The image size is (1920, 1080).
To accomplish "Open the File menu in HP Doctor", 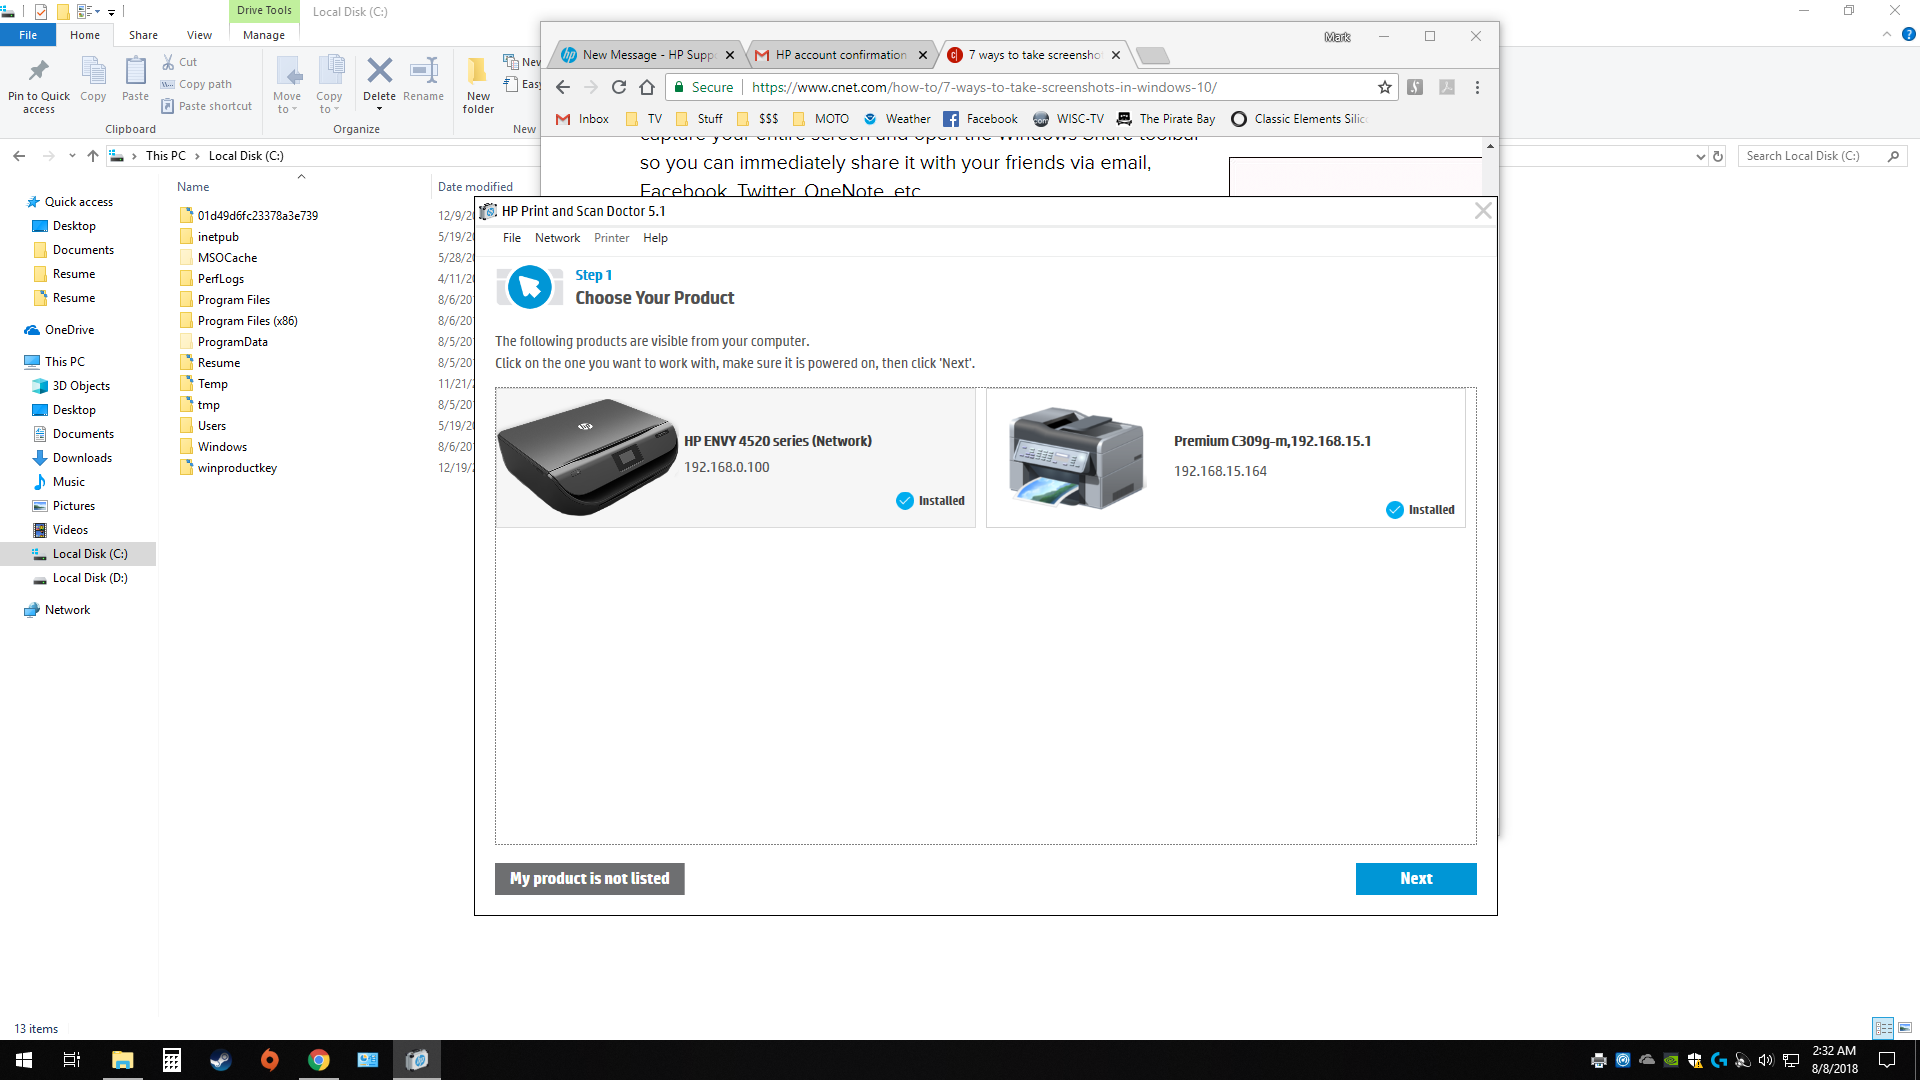I will (x=511, y=238).
